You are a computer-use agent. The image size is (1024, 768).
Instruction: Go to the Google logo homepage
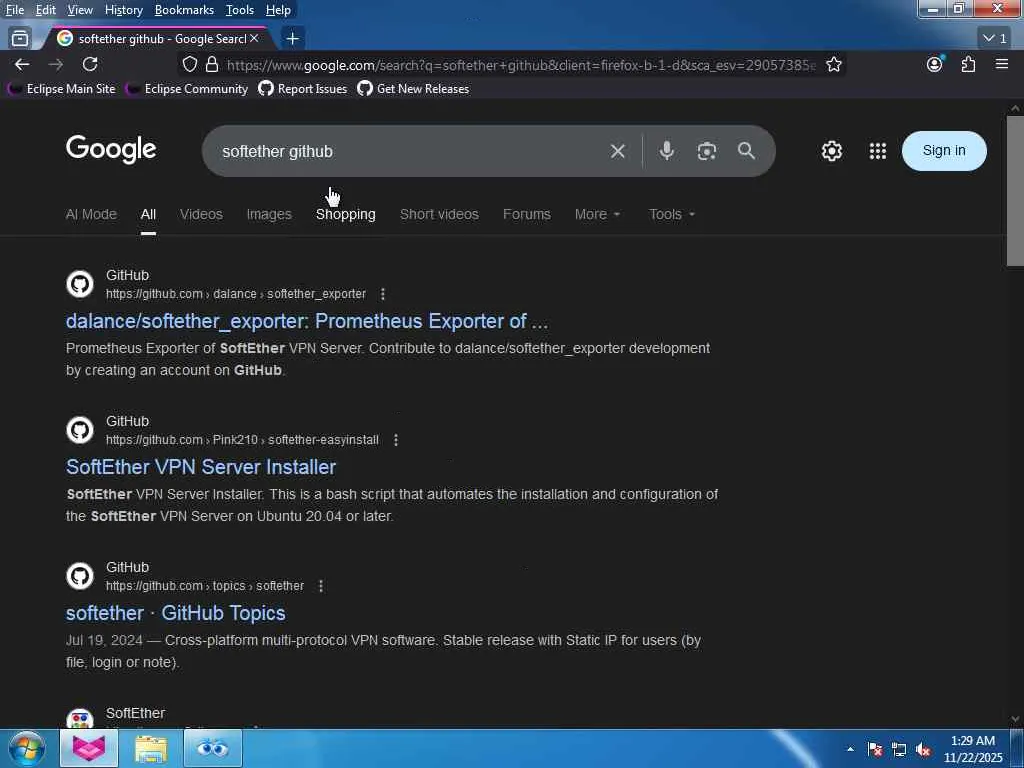tap(111, 150)
